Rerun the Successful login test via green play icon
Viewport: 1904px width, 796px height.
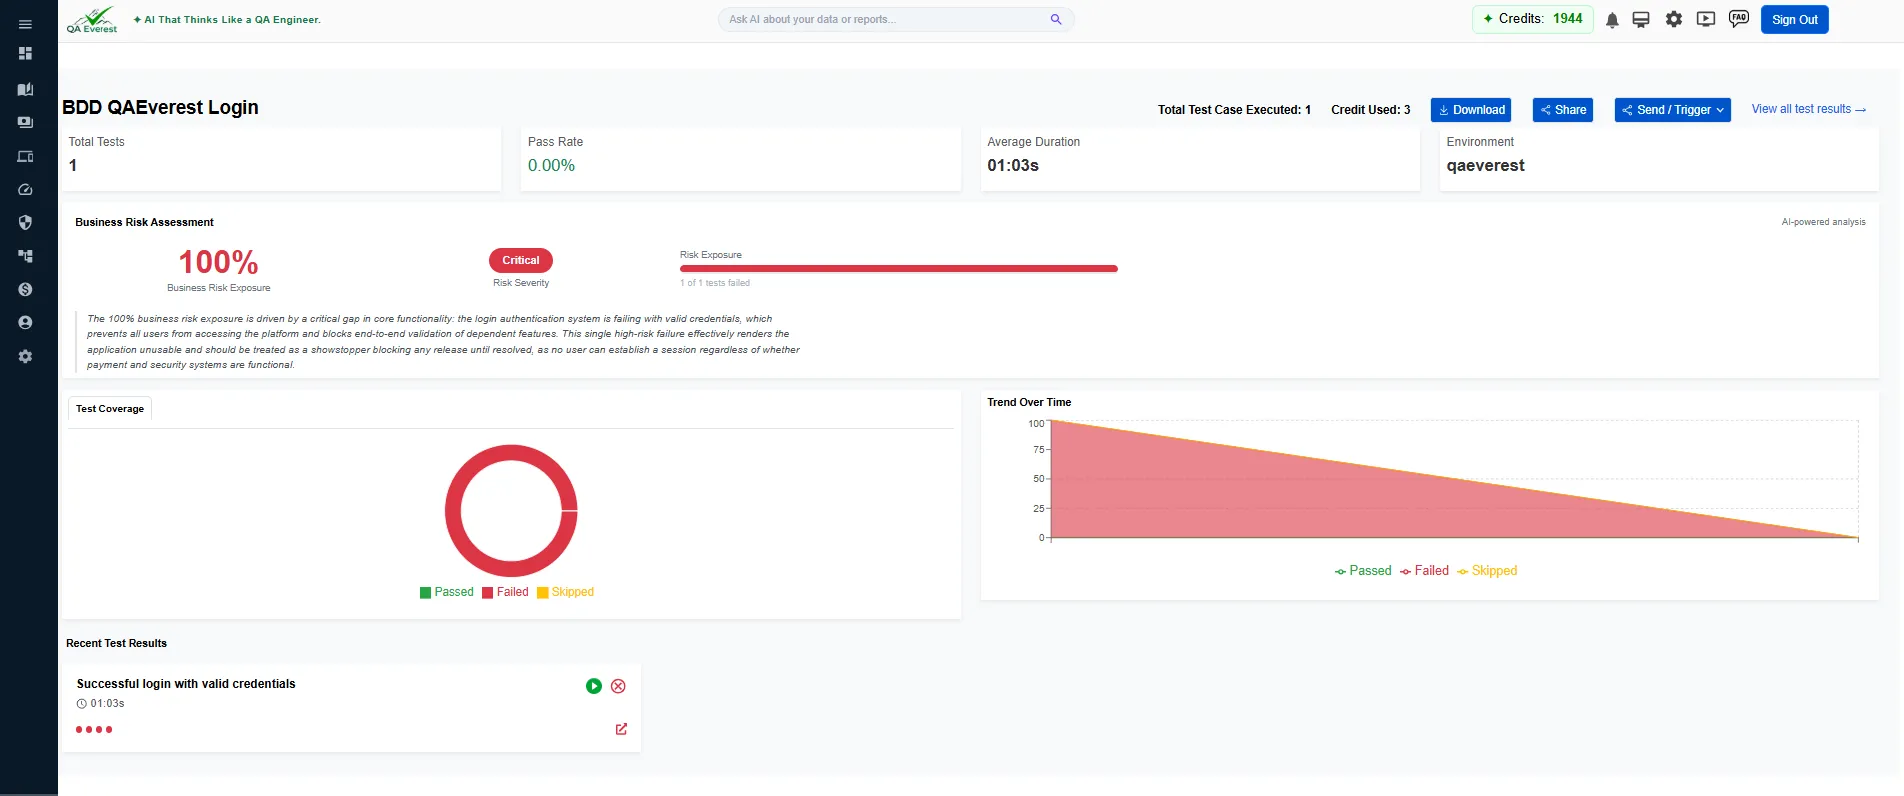pos(594,686)
